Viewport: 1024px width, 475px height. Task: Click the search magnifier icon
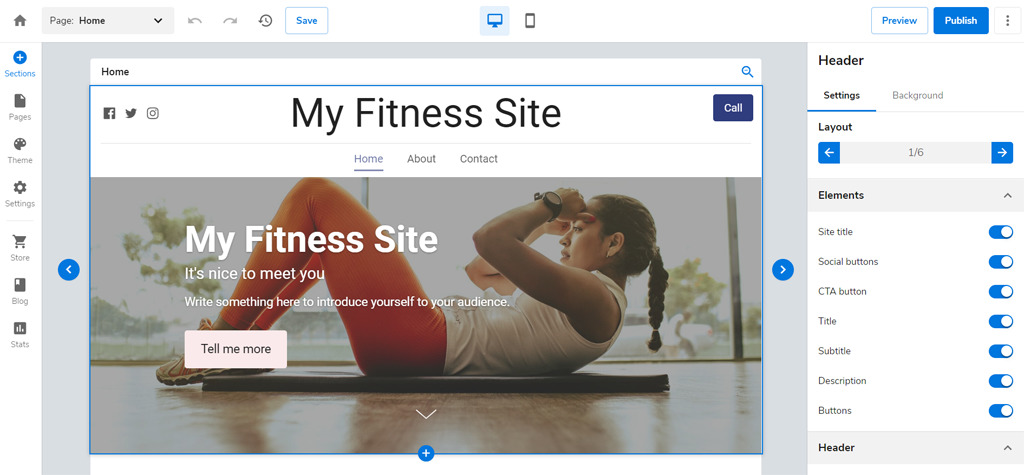click(x=747, y=72)
